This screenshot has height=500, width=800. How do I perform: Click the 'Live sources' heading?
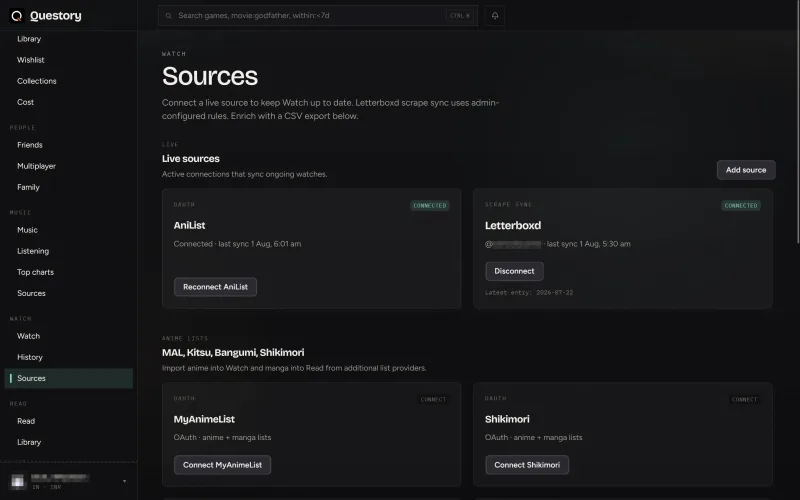click(191, 159)
